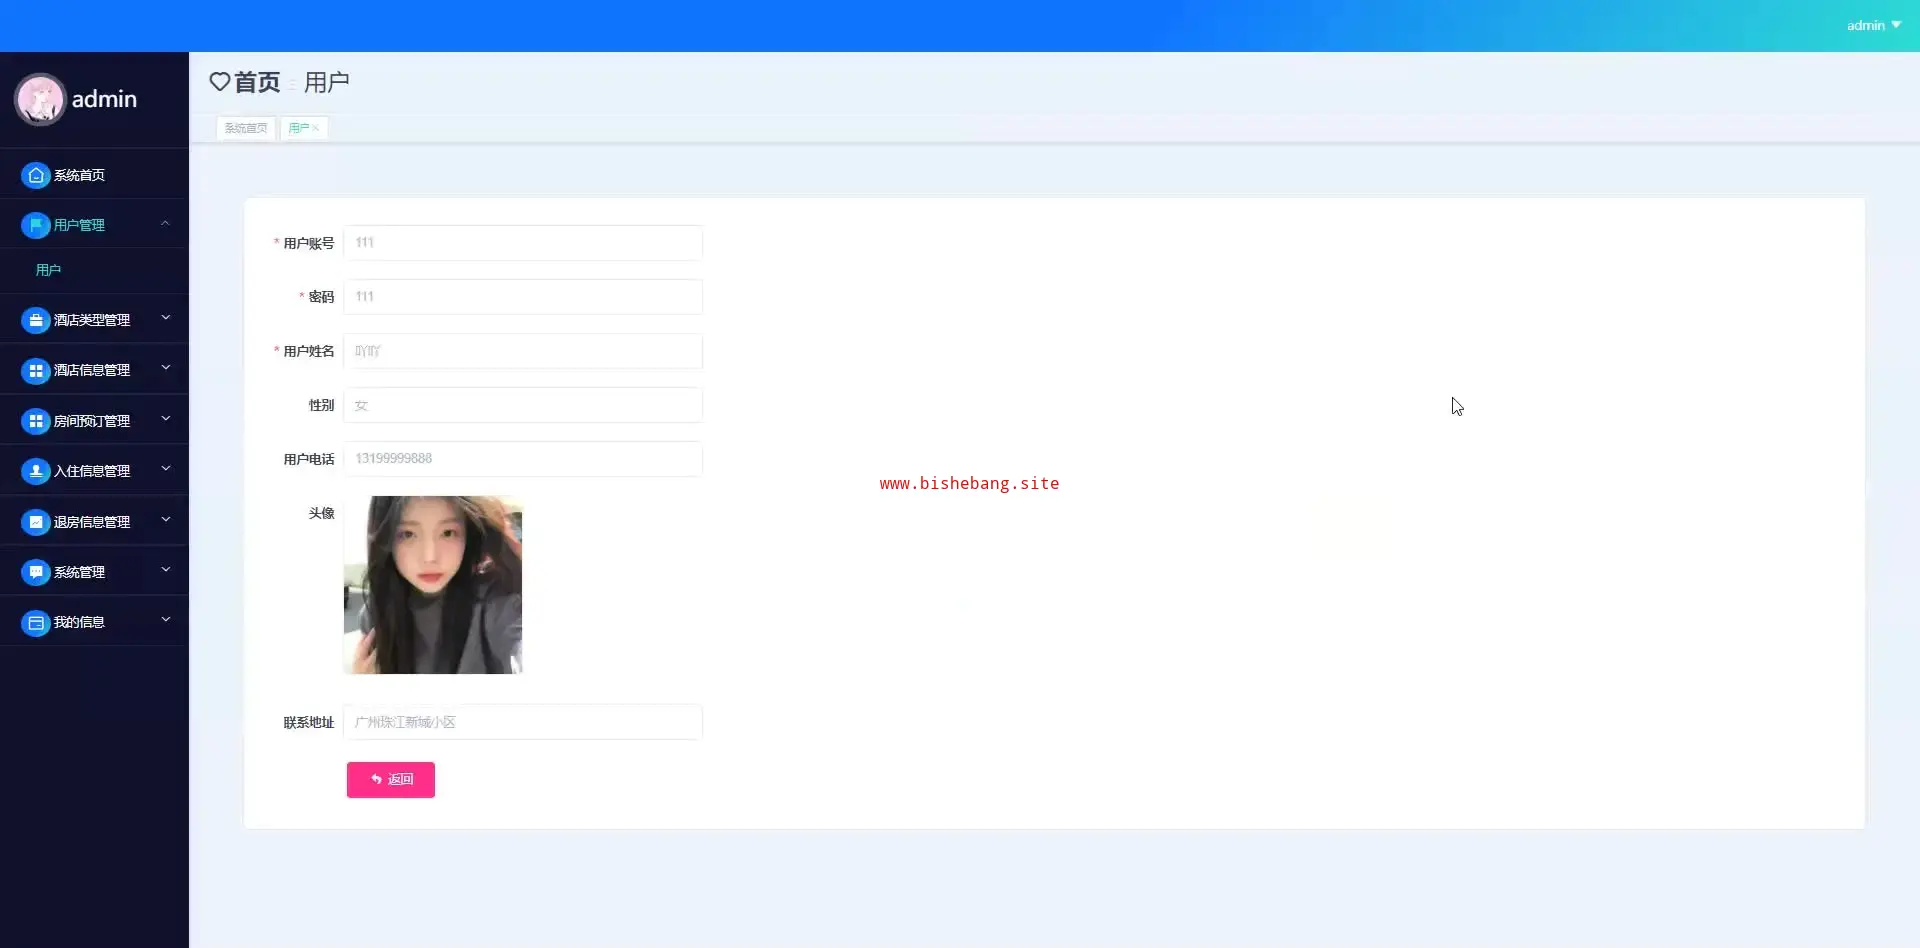Open the 入住信息管理 menu
This screenshot has height=948, width=1920.
(94, 471)
